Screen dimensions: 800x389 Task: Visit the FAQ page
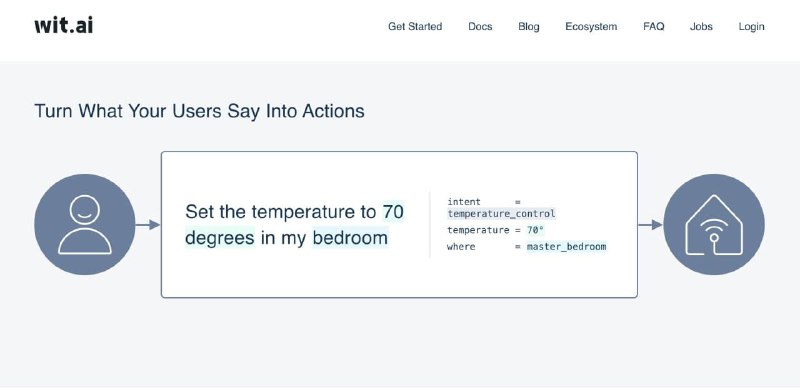tap(654, 27)
